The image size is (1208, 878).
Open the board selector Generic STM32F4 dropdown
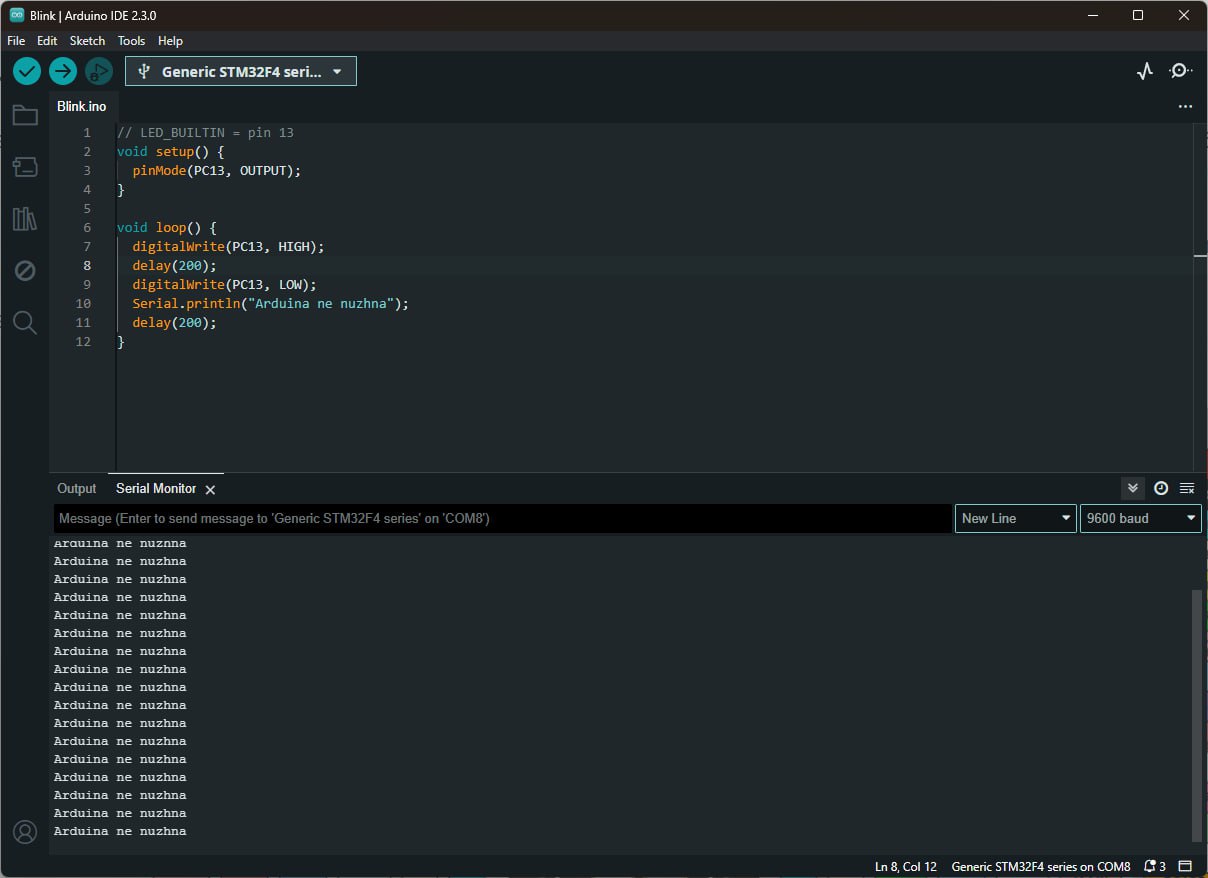click(x=241, y=71)
